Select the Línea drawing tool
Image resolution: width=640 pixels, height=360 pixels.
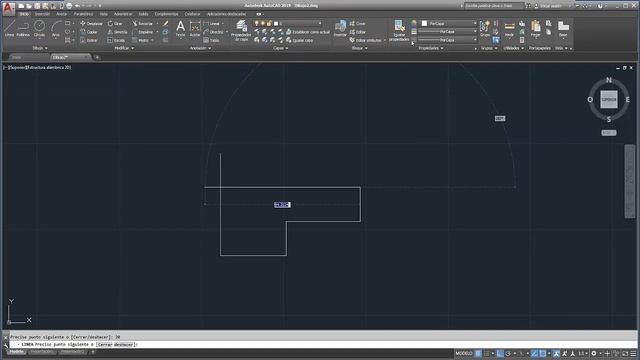point(9,29)
